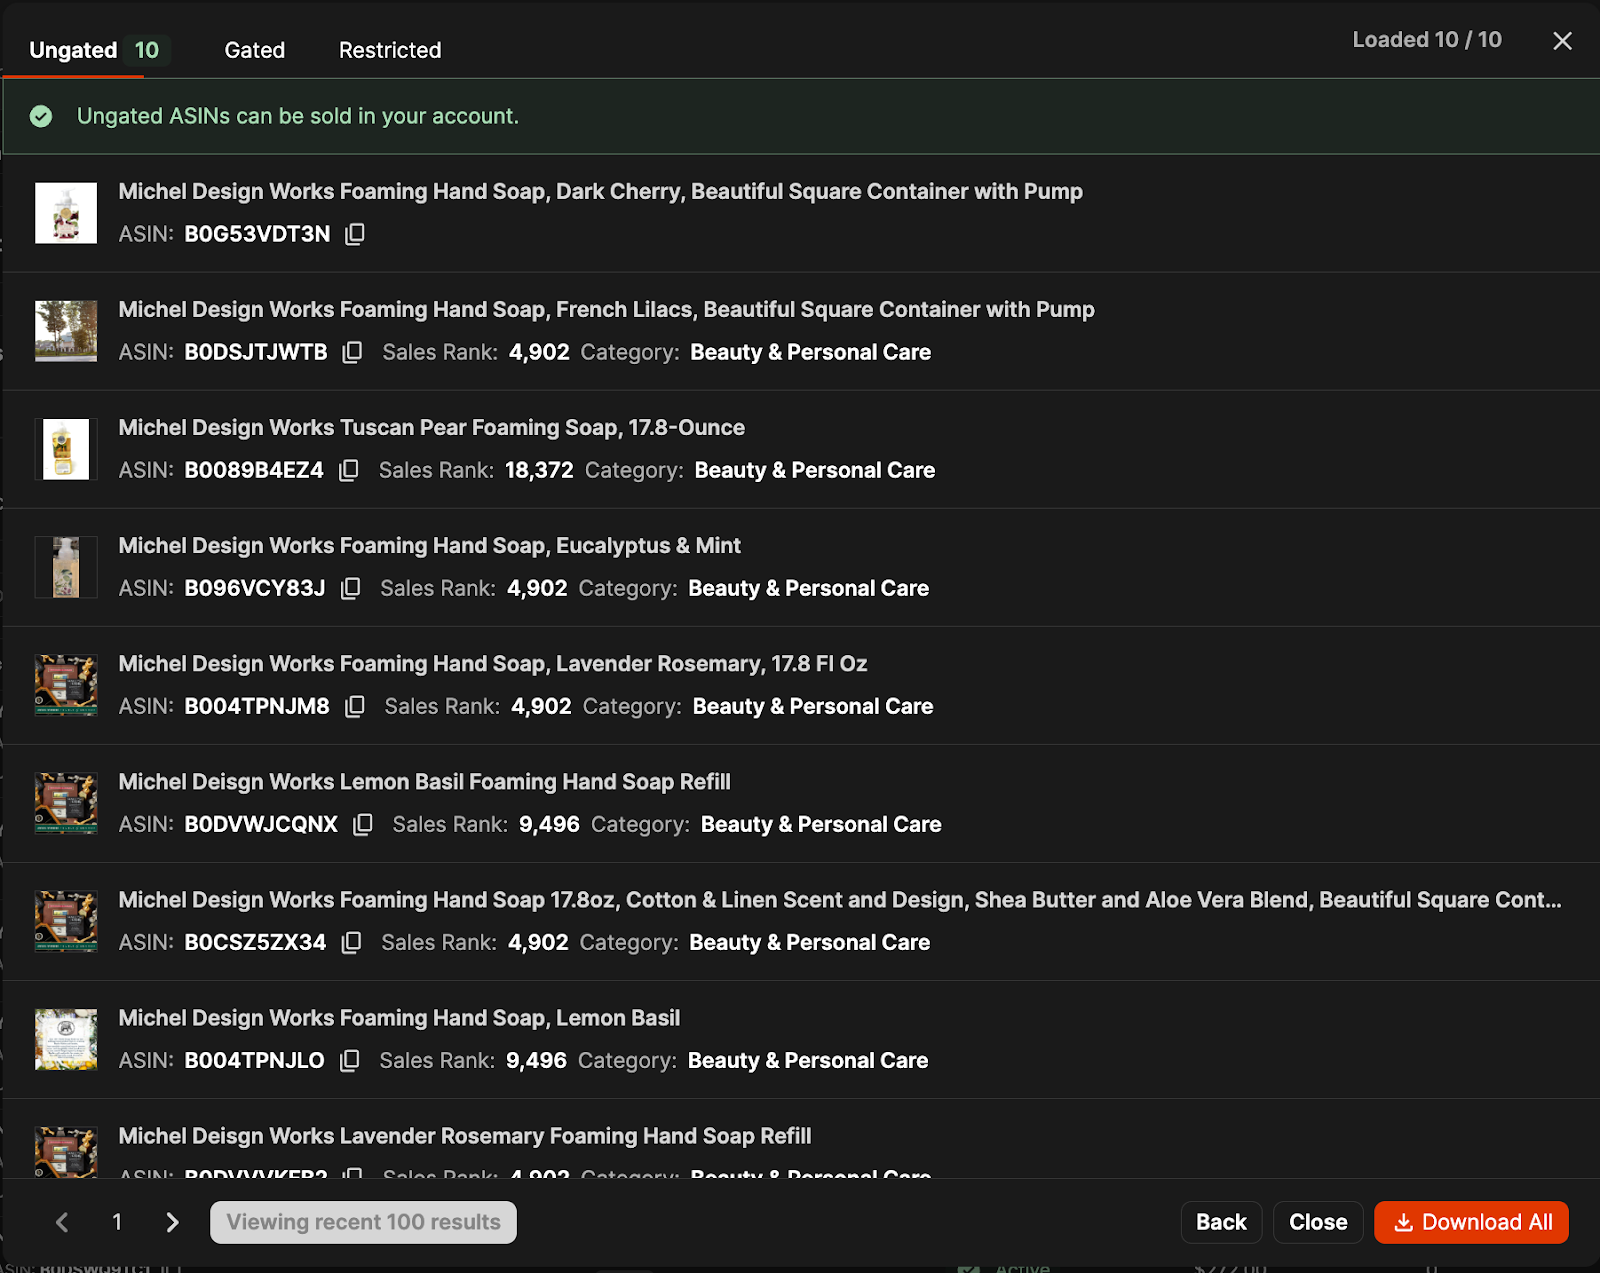
Task: Open the Lemon Basil Refill thumbnail
Action: coord(66,803)
